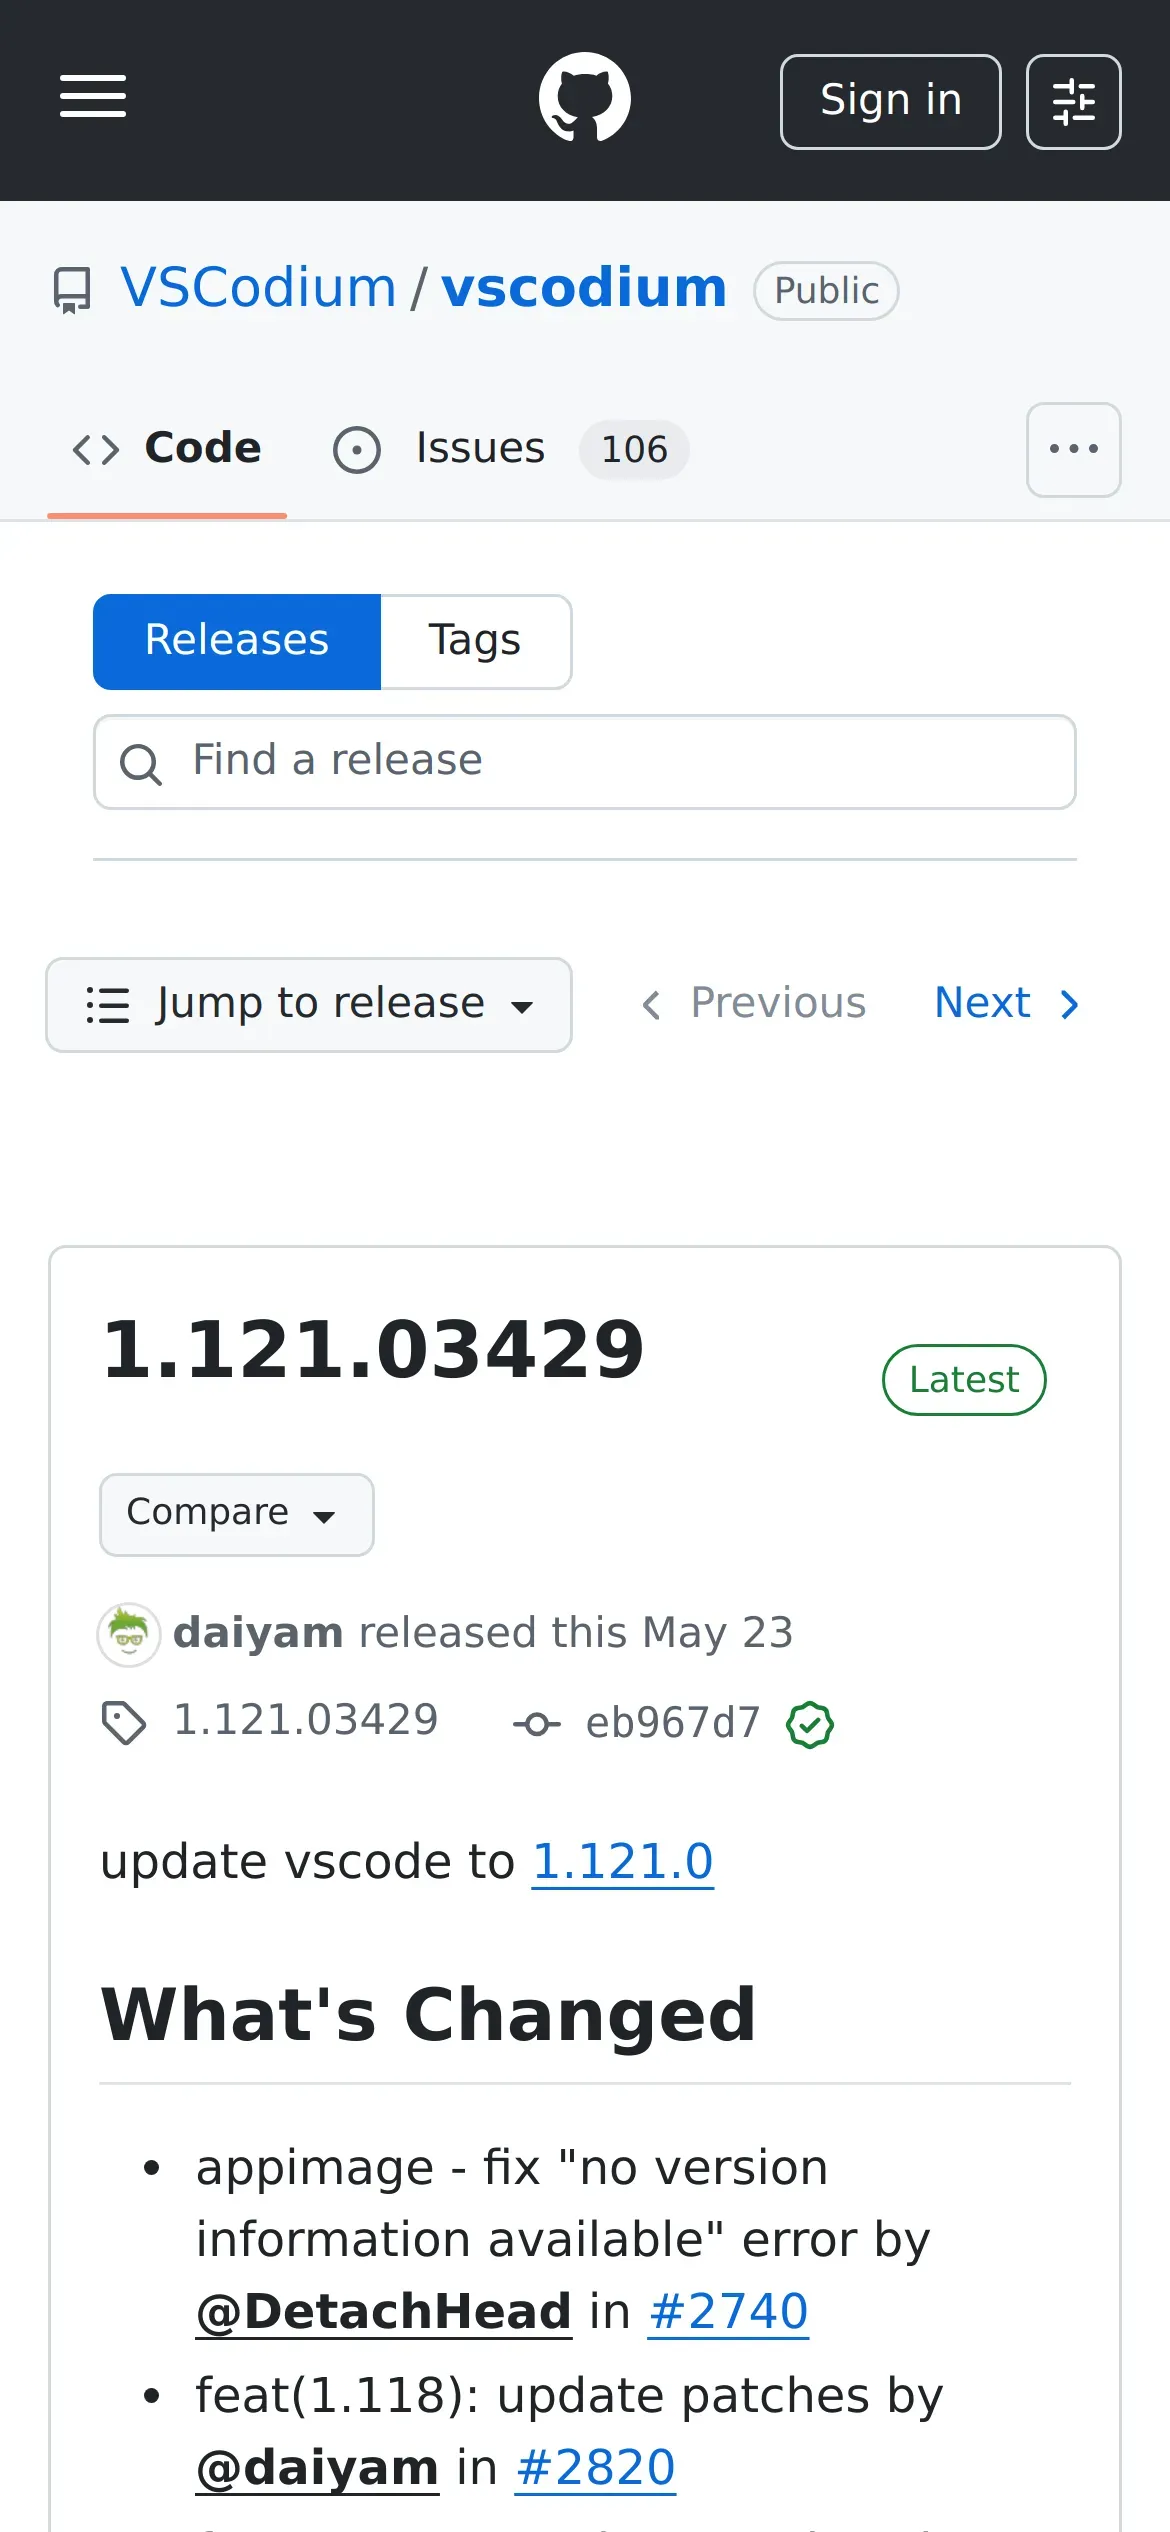This screenshot has width=1170, height=2532.
Task: Click the list icon in Jump to release
Action: pyautogui.click(x=108, y=1005)
